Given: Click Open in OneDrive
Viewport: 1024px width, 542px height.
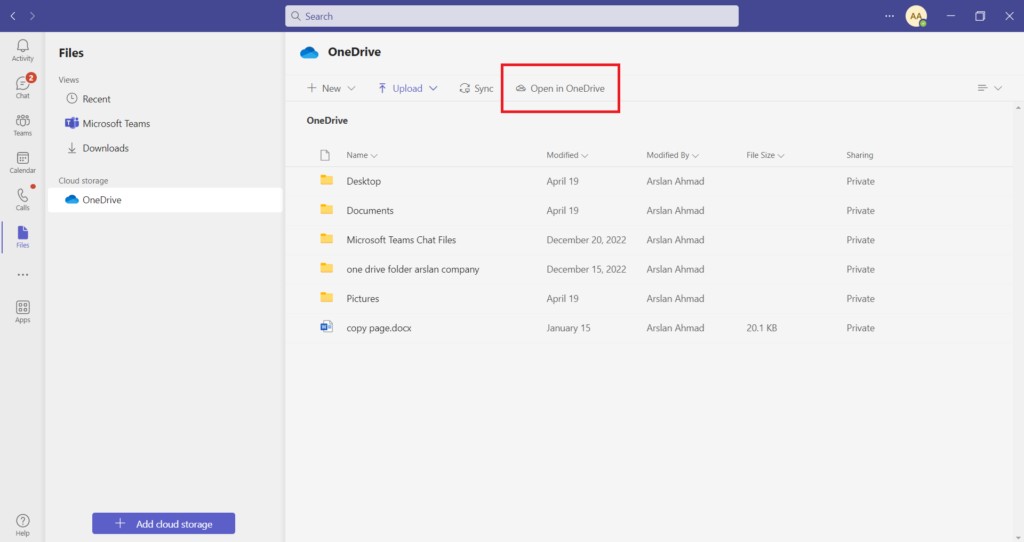Looking at the screenshot, I should [560, 88].
